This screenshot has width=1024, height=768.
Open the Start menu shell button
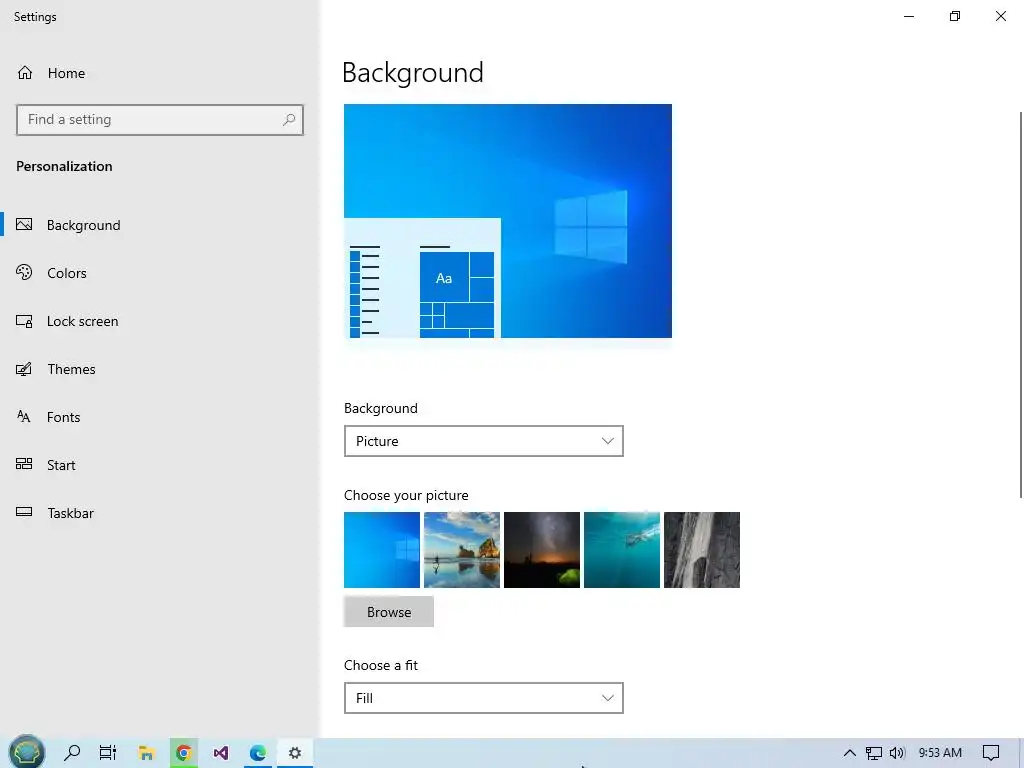[x=26, y=752]
